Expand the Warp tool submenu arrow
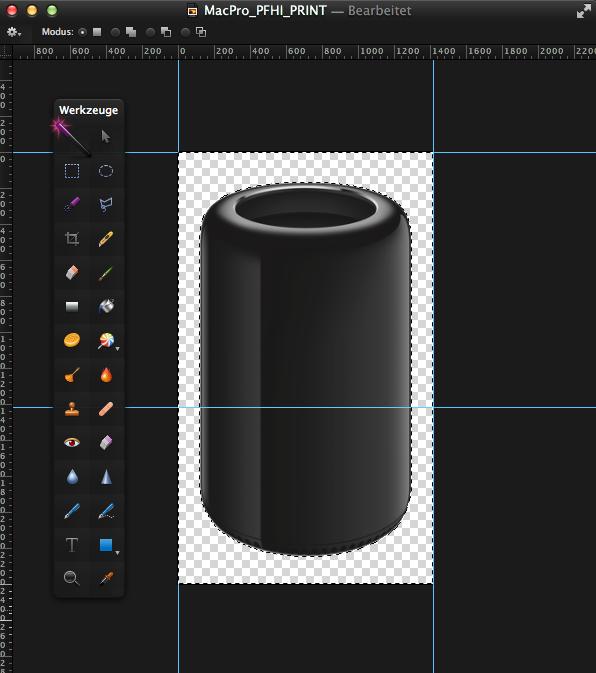Screen dimensions: 596x673 [x=117, y=349]
